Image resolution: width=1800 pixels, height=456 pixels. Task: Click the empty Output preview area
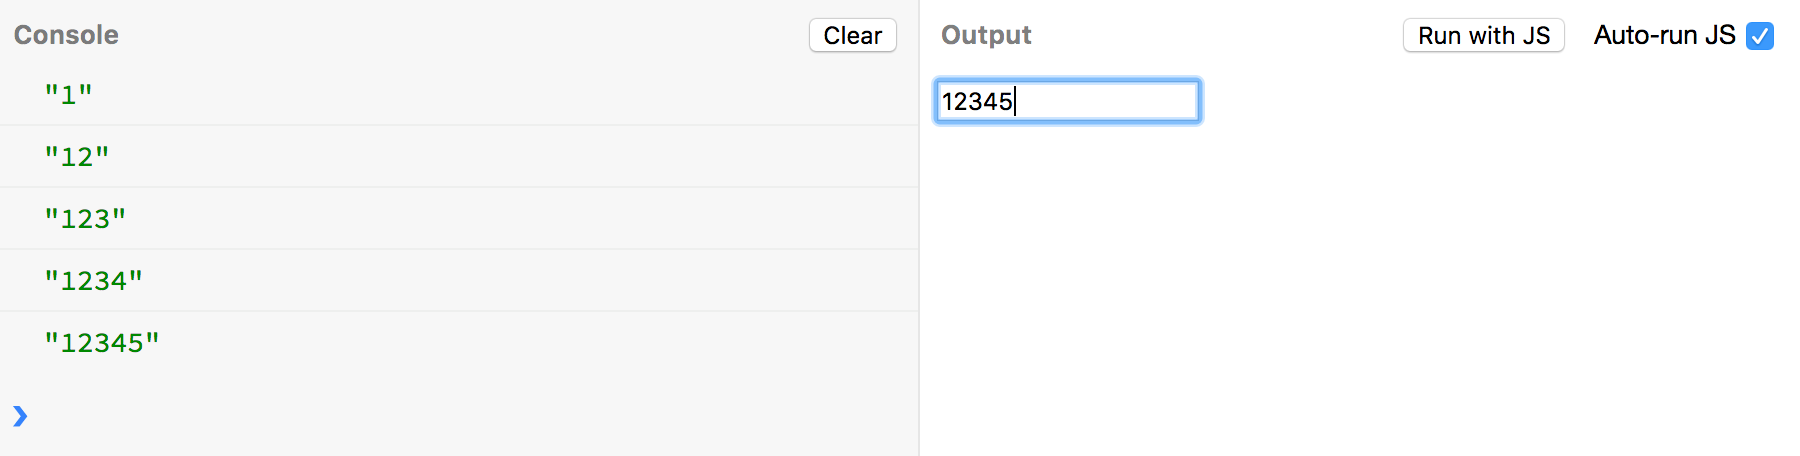click(1360, 290)
